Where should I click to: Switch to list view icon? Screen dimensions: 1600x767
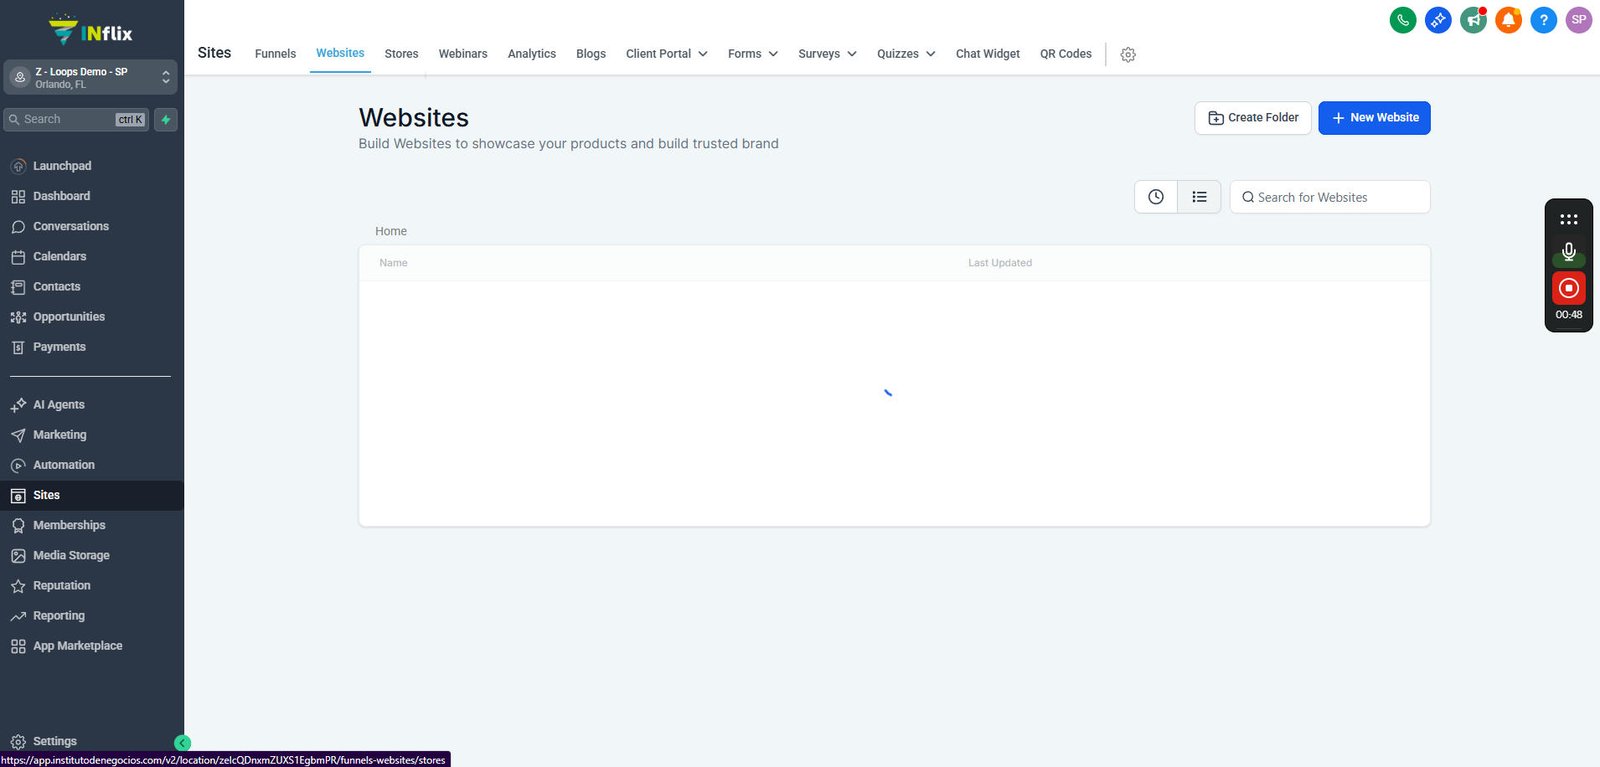point(1199,197)
